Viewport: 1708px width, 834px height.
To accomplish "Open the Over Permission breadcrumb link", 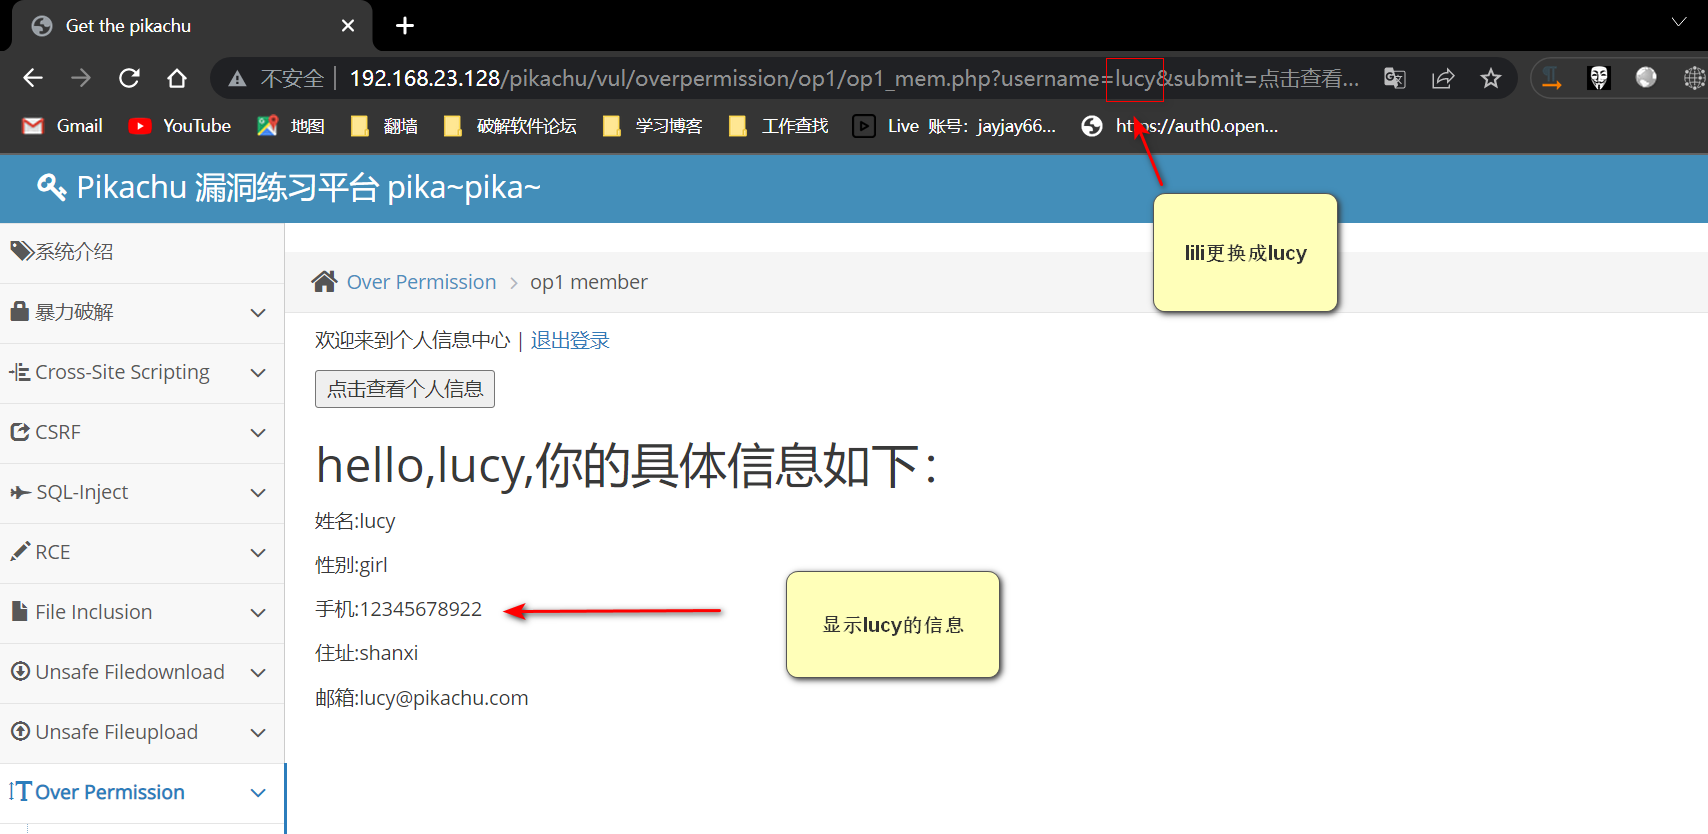I will point(421,282).
